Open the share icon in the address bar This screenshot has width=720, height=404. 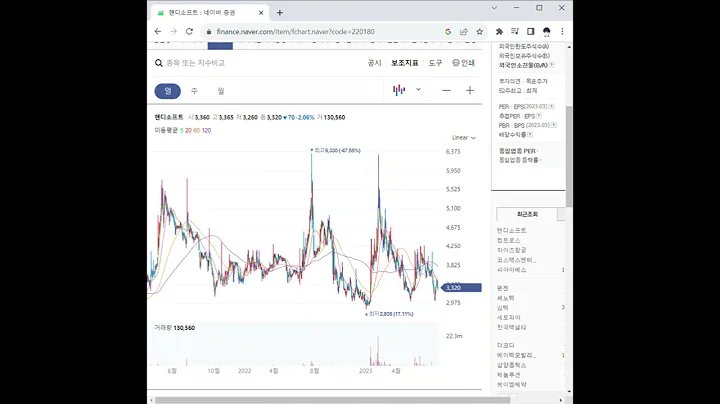point(464,31)
